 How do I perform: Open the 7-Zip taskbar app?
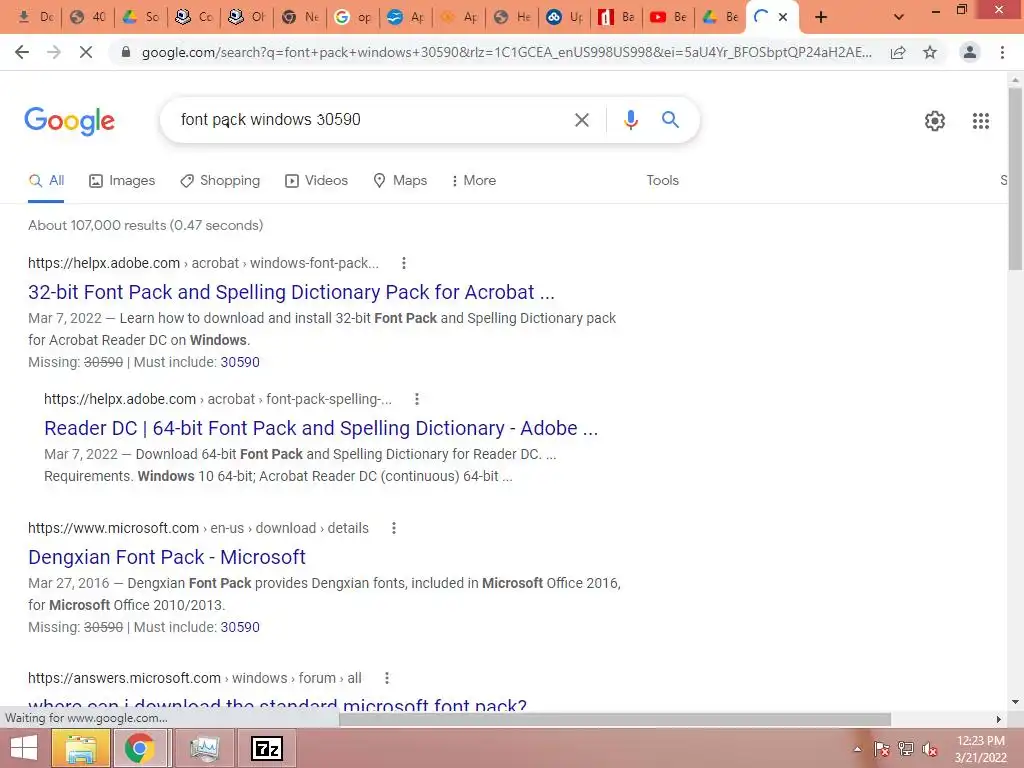[267, 748]
